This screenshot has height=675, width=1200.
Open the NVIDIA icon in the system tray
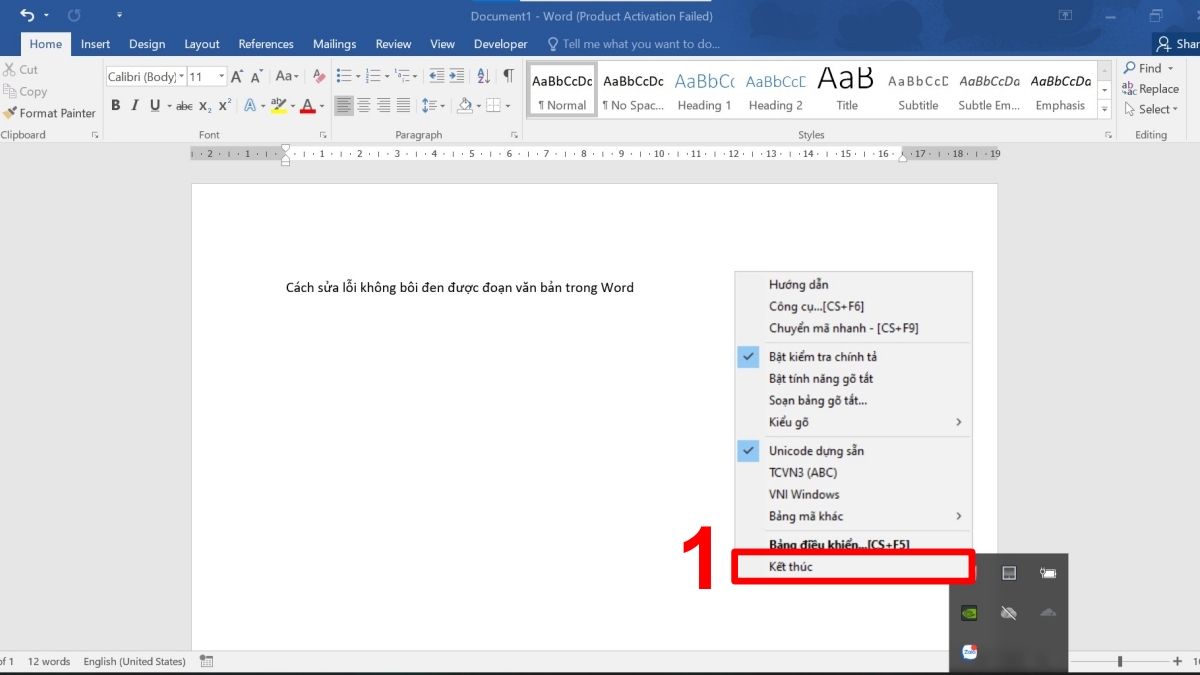click(x=968, y=613)
